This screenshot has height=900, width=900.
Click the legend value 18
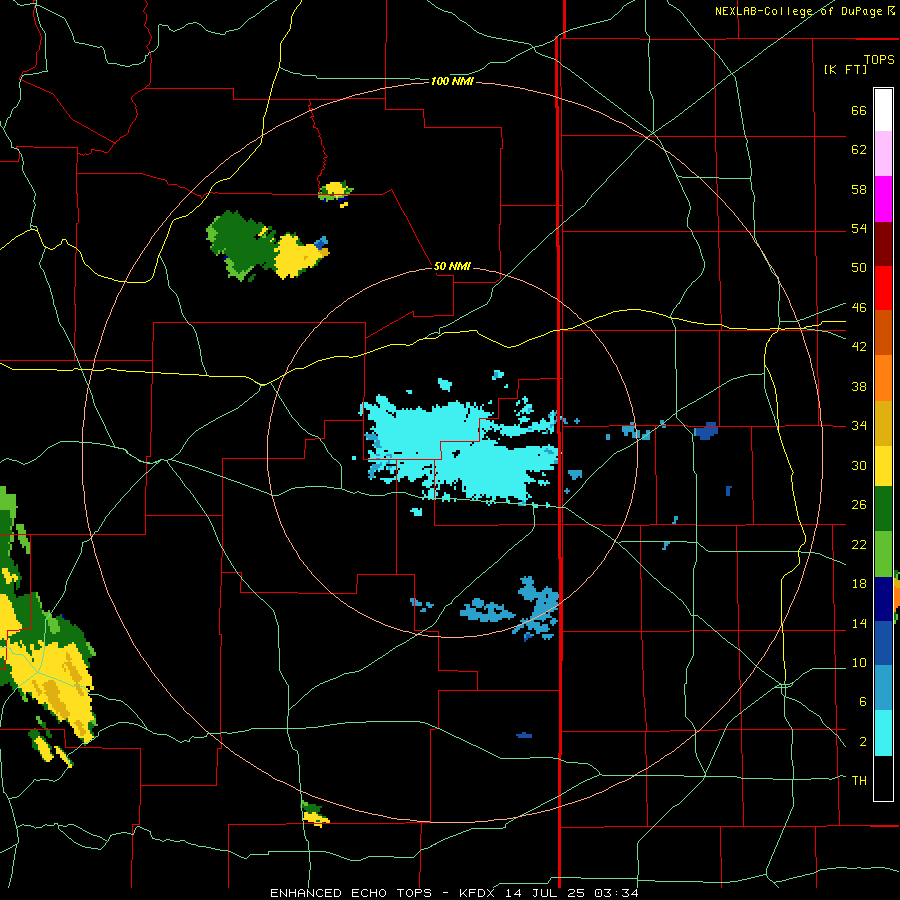[x=859, y=583]
